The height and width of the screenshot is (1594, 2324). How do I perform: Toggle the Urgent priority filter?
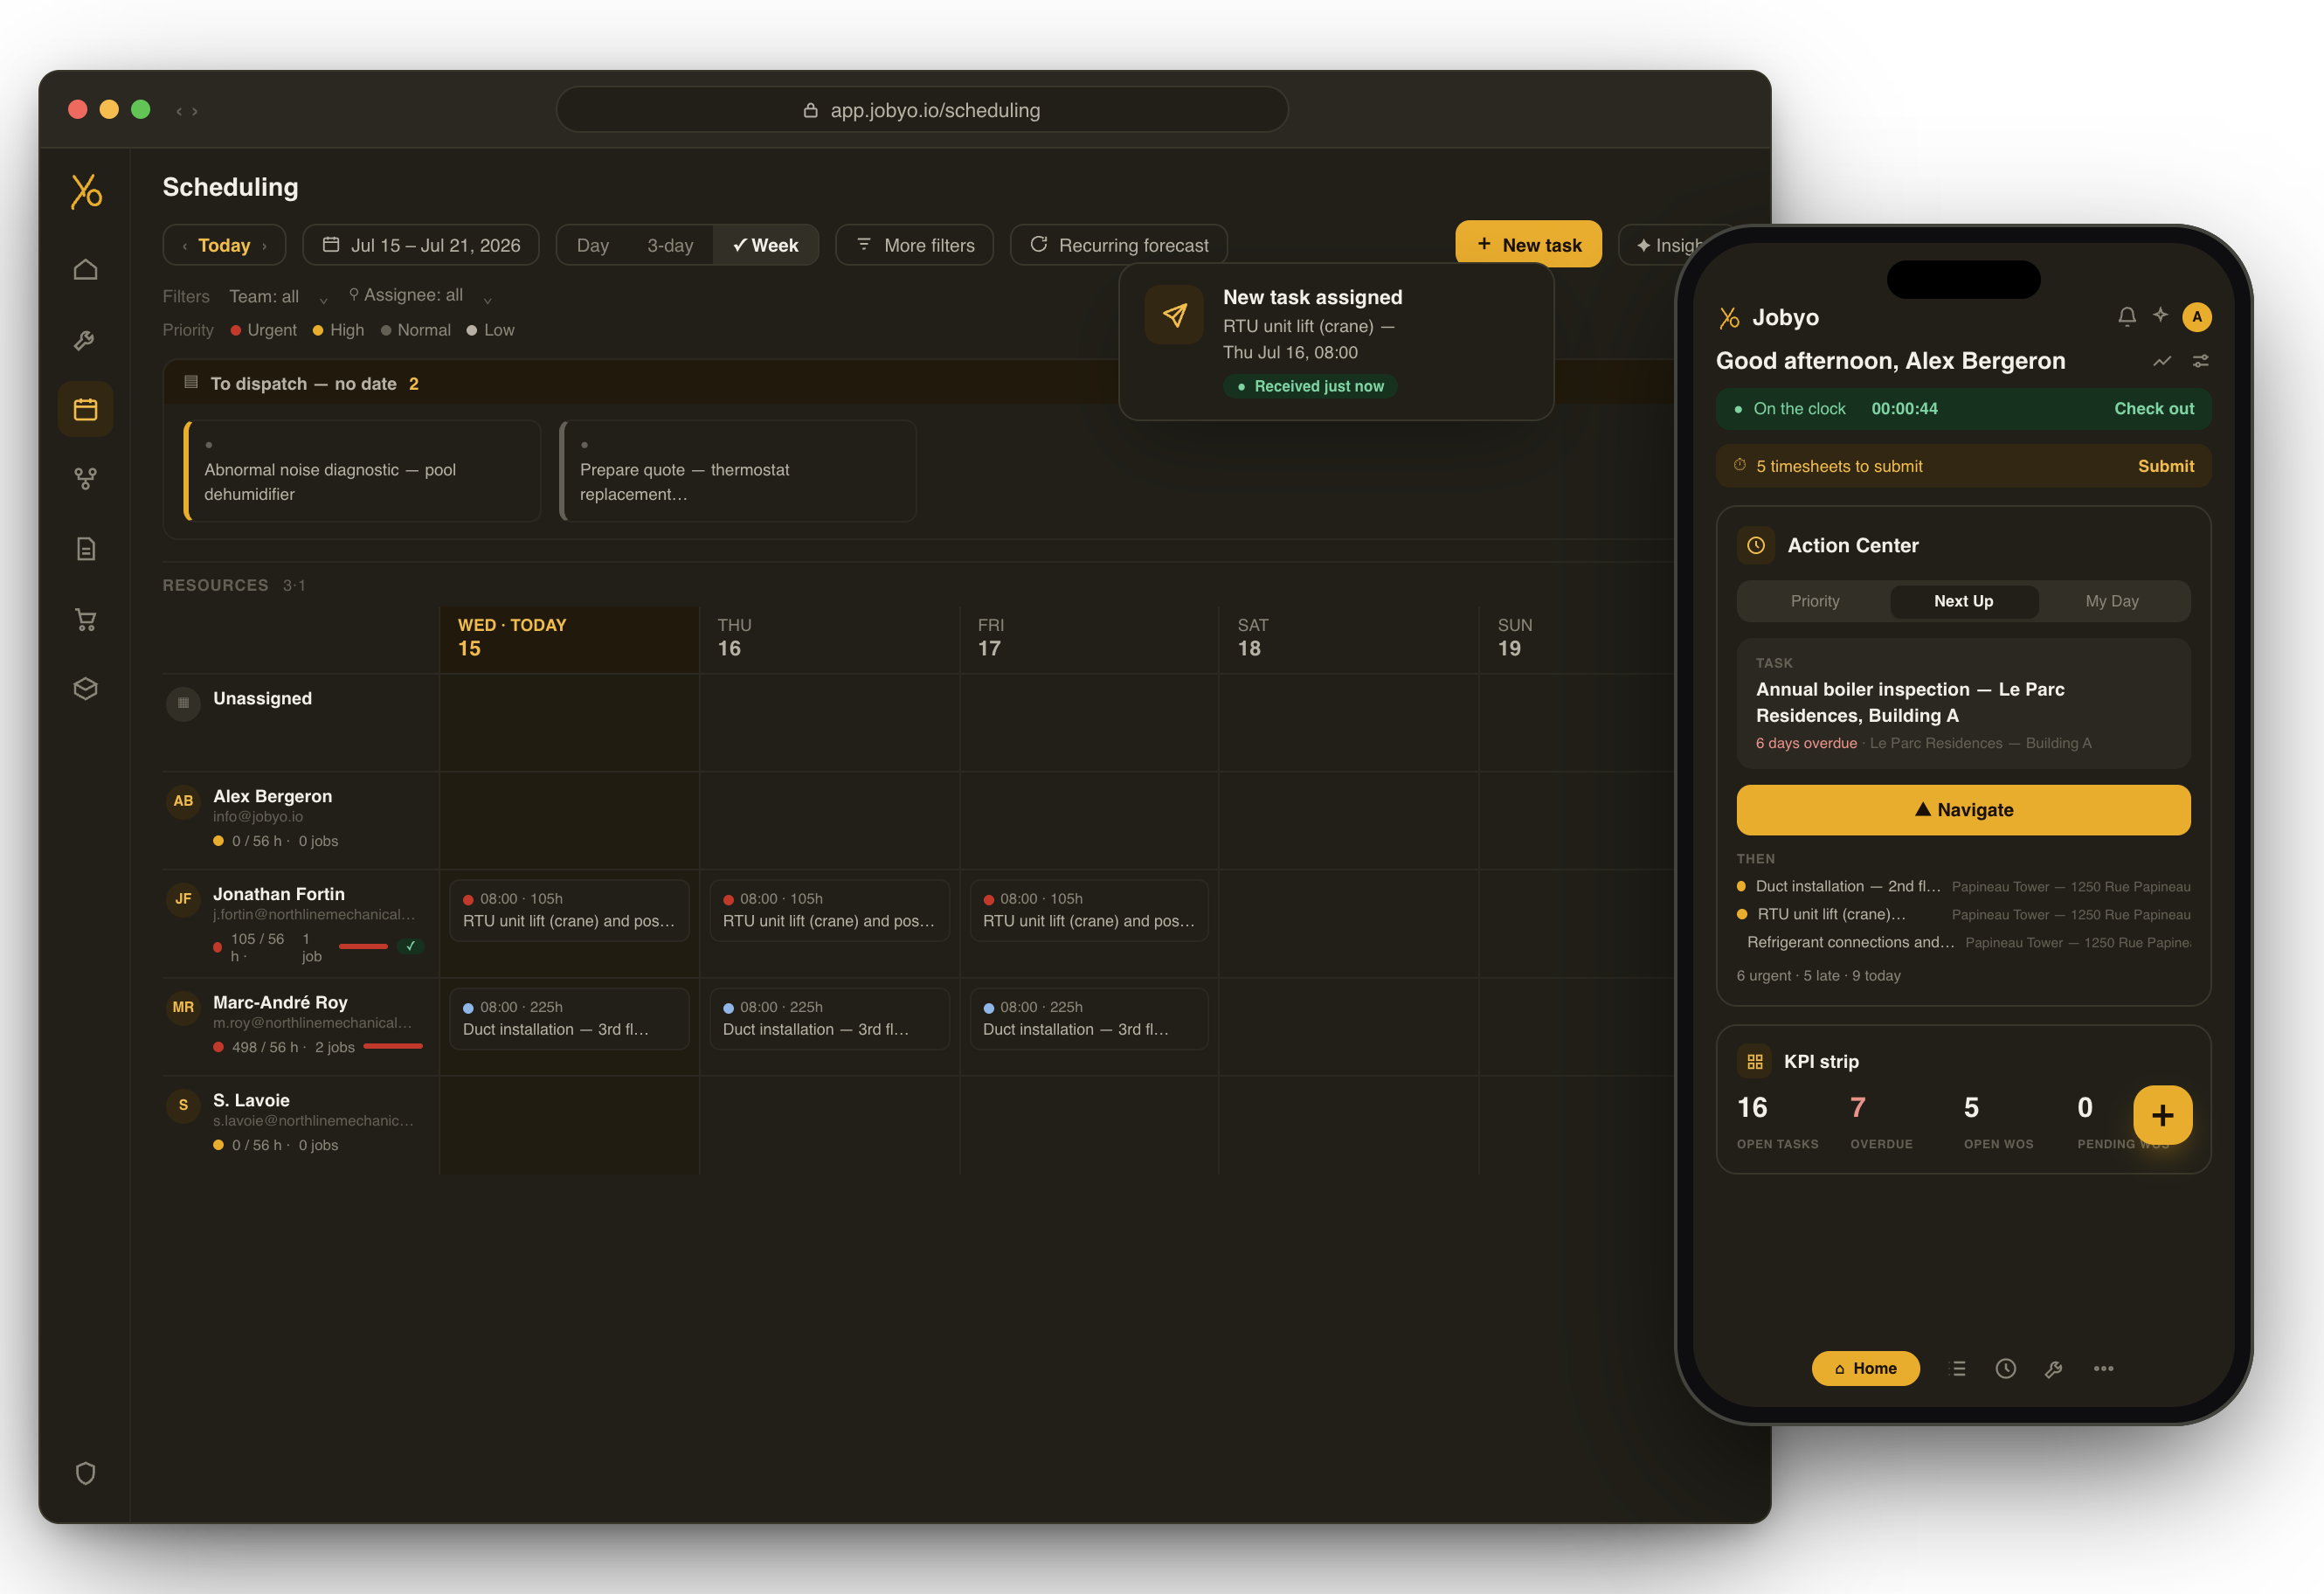pos(263,330)
